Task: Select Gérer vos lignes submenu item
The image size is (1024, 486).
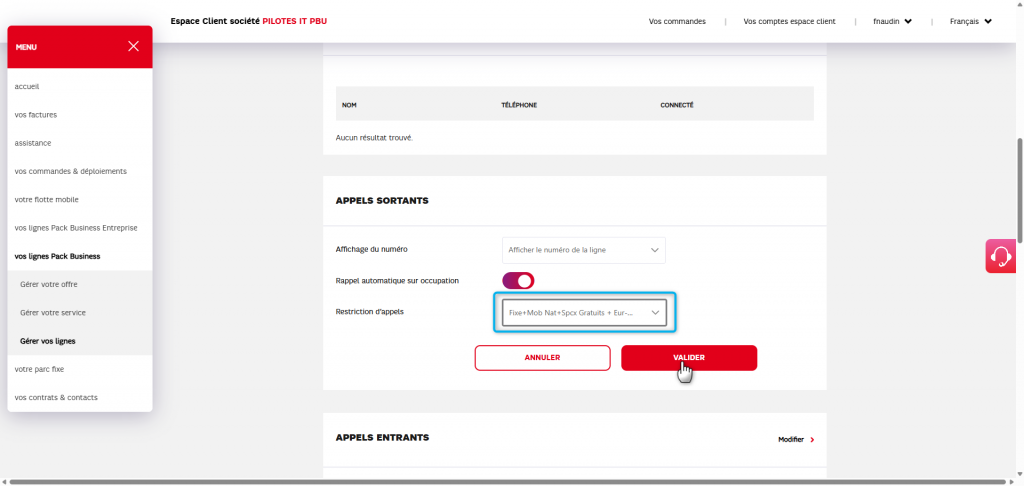Action: pyautogui.click(x=48, y=341)
